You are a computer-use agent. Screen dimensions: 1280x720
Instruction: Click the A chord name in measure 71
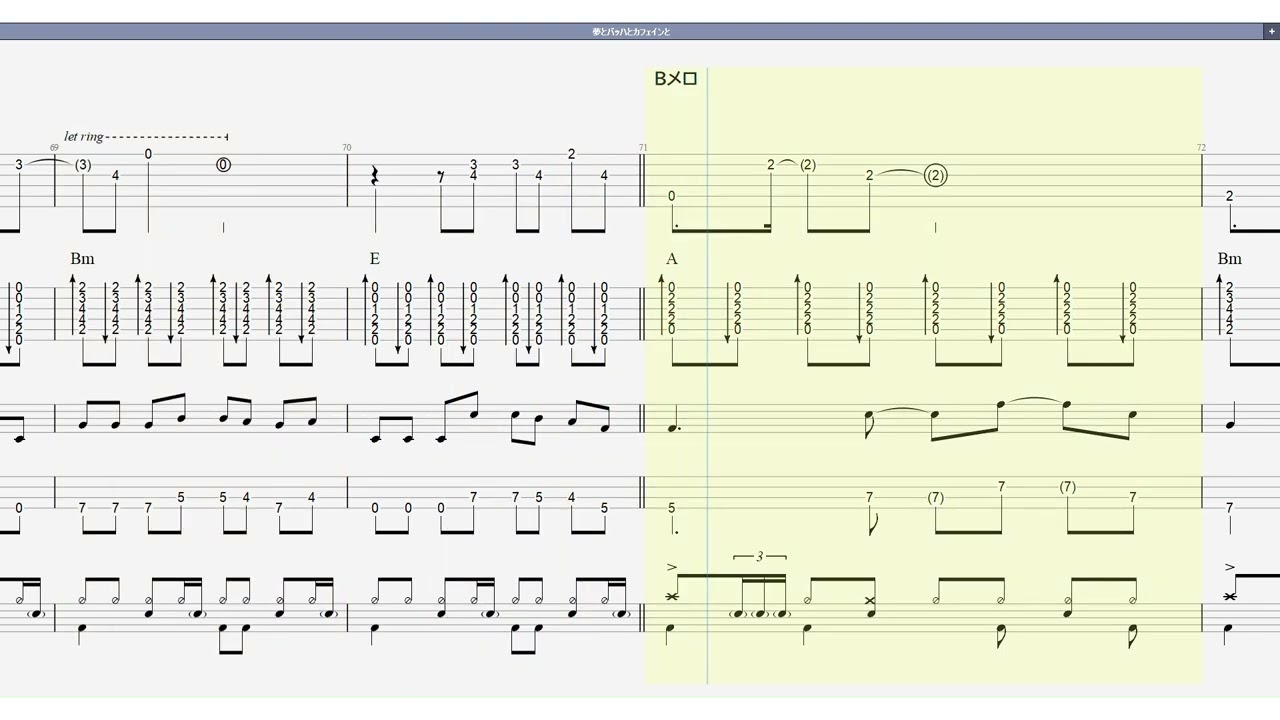[x=672, y=259]
